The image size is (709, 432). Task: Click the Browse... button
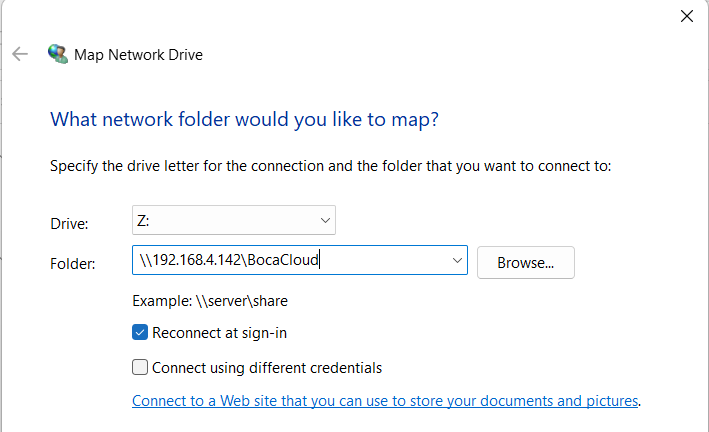tap(525, 262)
